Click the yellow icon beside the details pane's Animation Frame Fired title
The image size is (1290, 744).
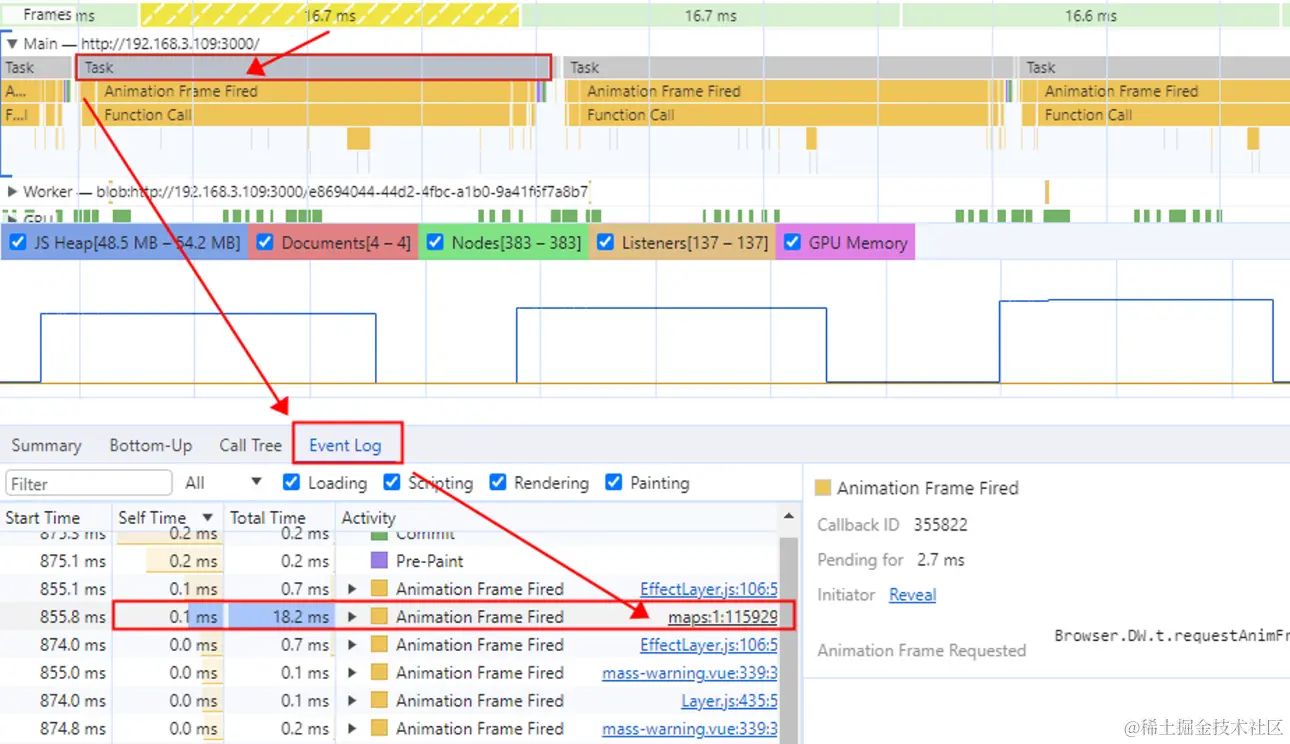[823, 488]
